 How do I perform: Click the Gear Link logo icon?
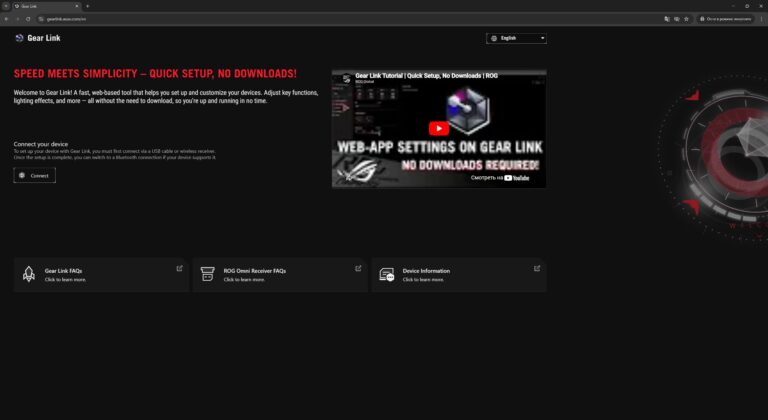pyautogui.click(x=19, y=38)
